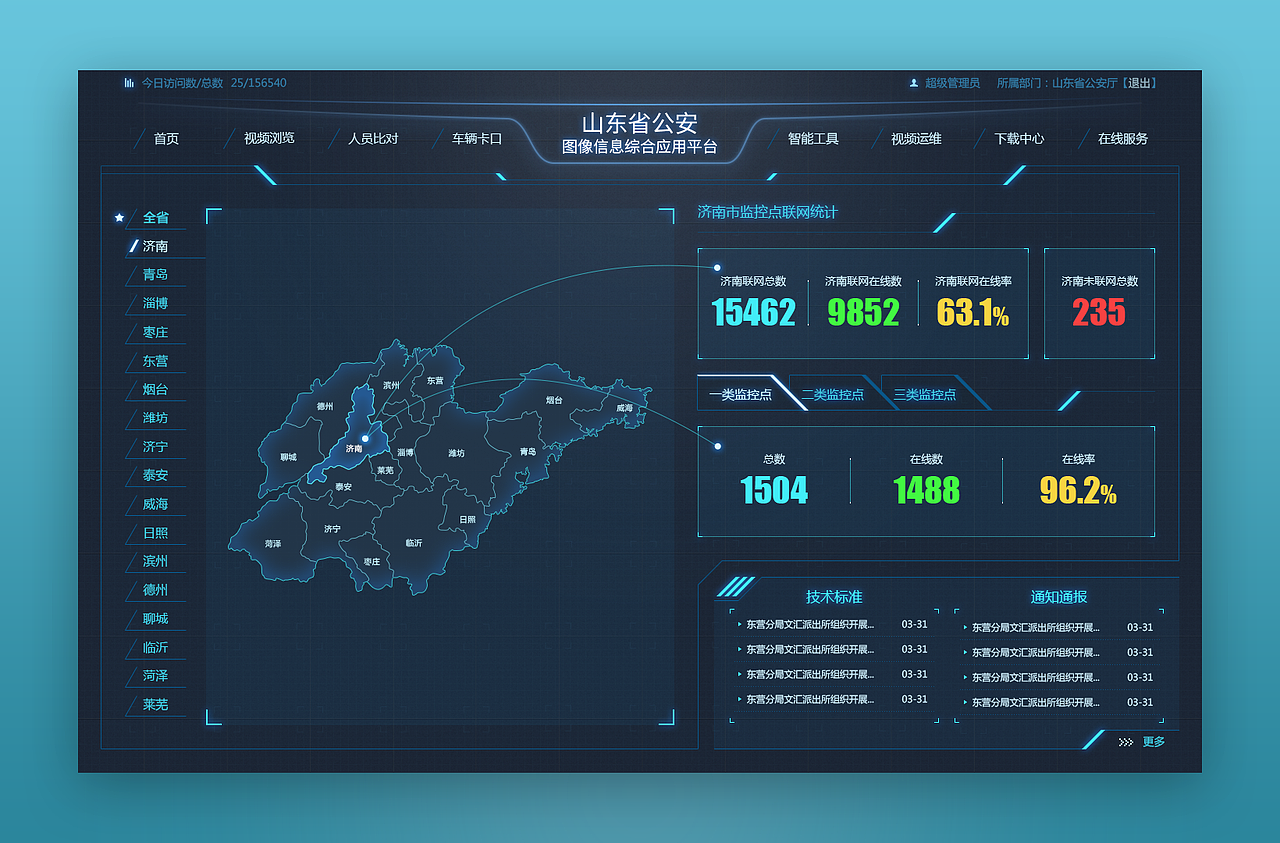Click the 威海 region on the map
1280x843 pixels.
(624, 408)
